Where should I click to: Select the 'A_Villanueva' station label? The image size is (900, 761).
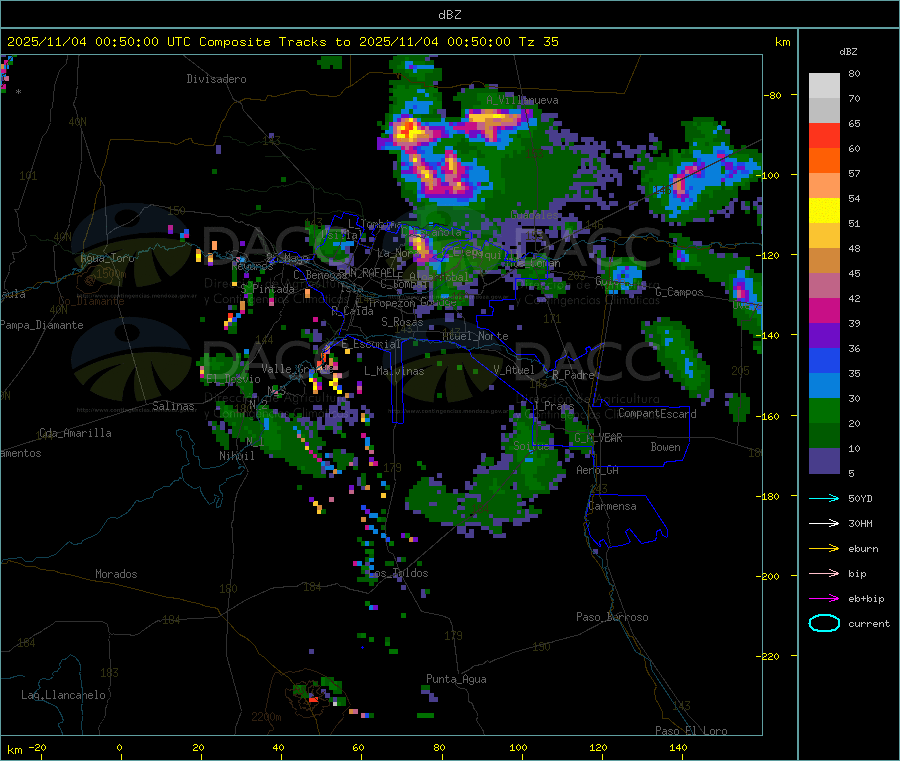click(x=522, y=100)
